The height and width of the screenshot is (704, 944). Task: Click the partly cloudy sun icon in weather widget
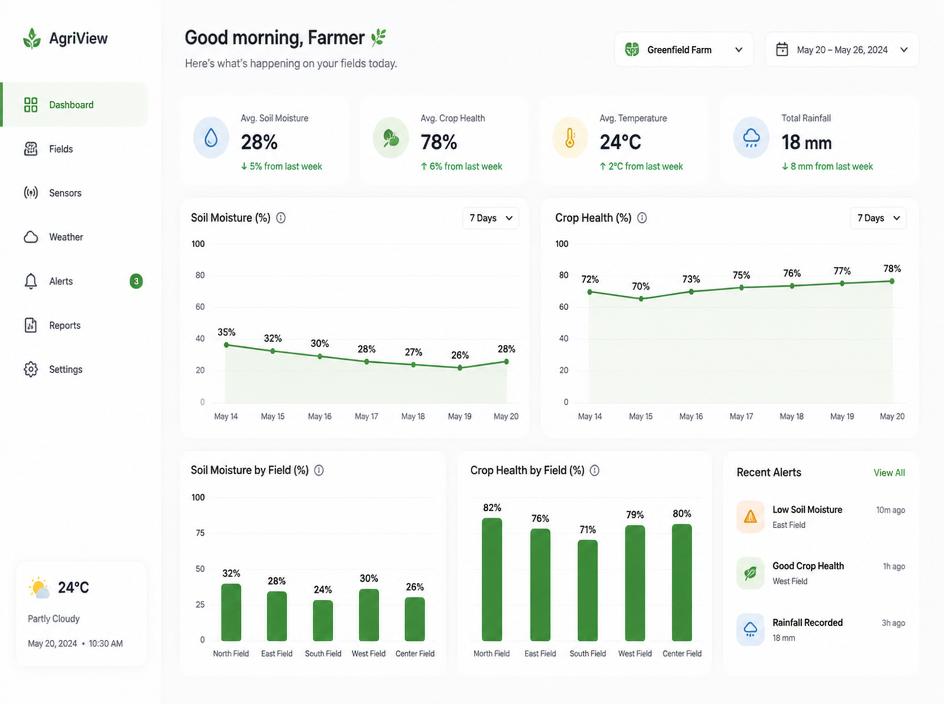39,588
